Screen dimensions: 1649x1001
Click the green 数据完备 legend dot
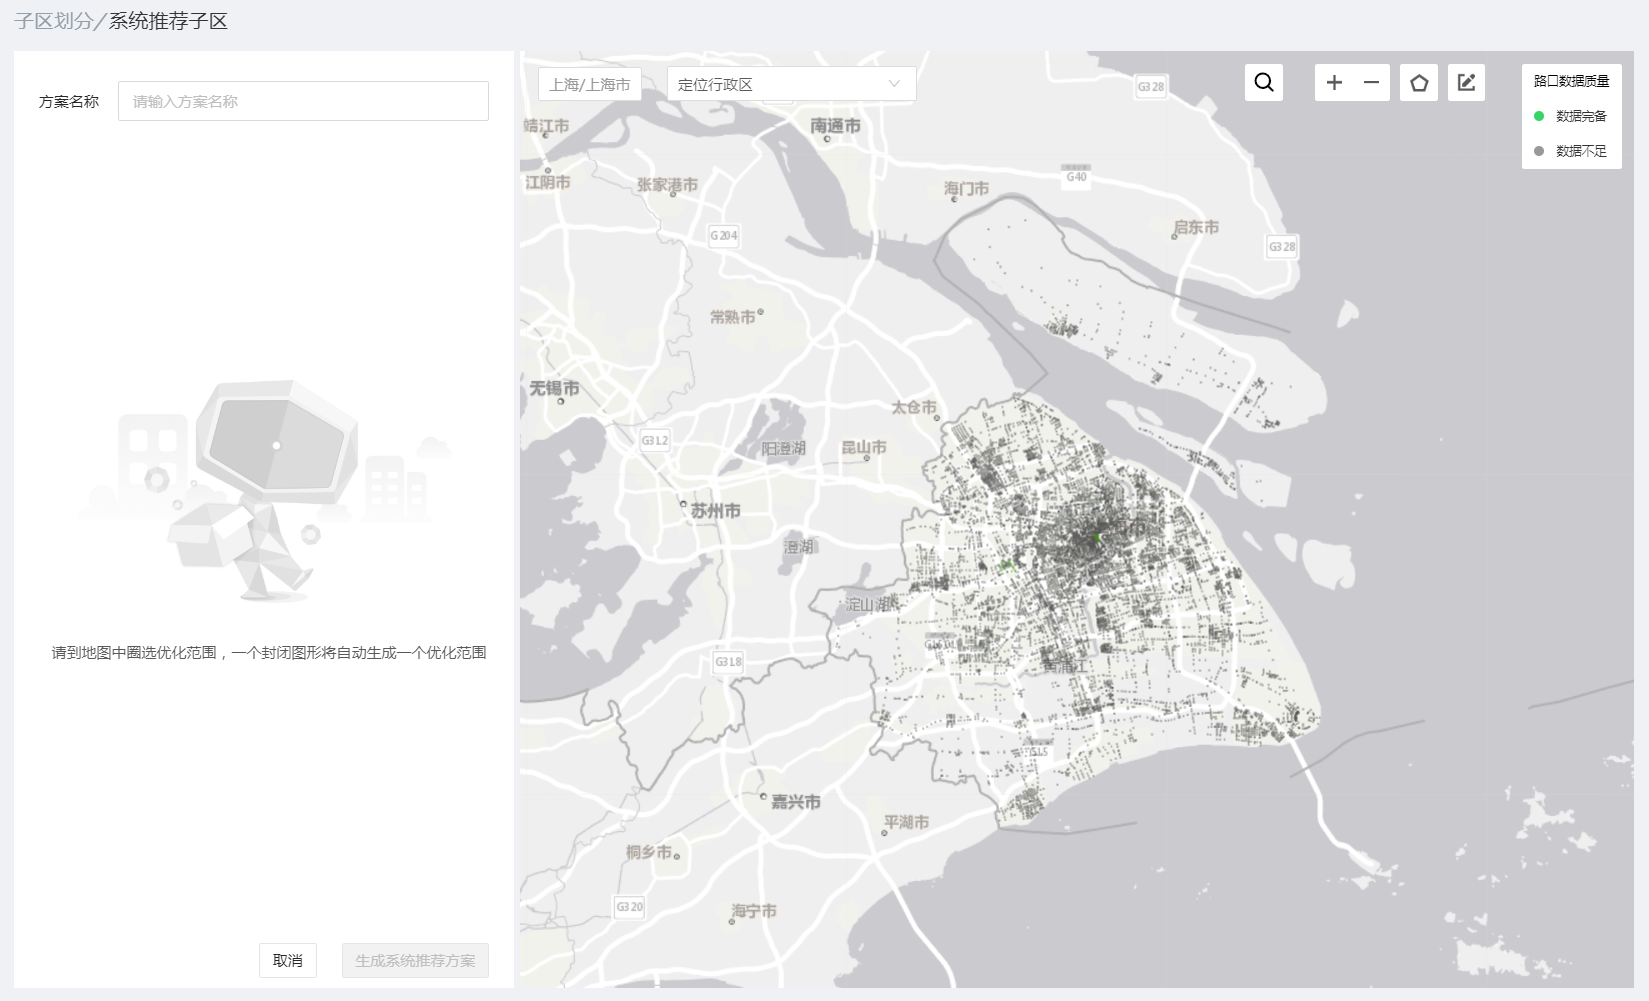[x=1539, y=116]
